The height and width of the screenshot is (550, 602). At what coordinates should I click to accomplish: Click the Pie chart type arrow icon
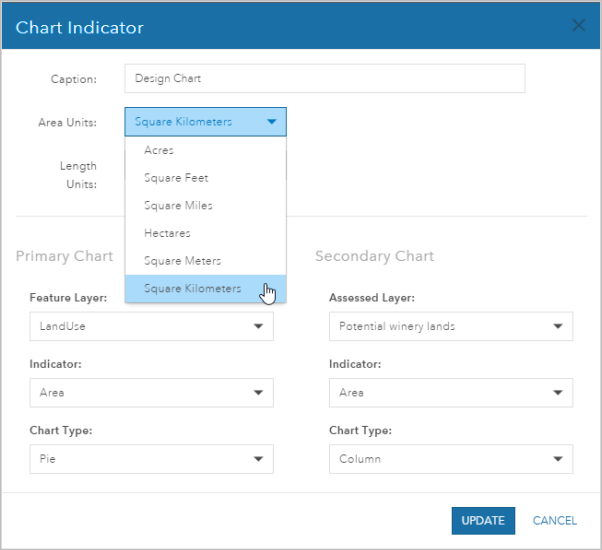tap(258, 459)
